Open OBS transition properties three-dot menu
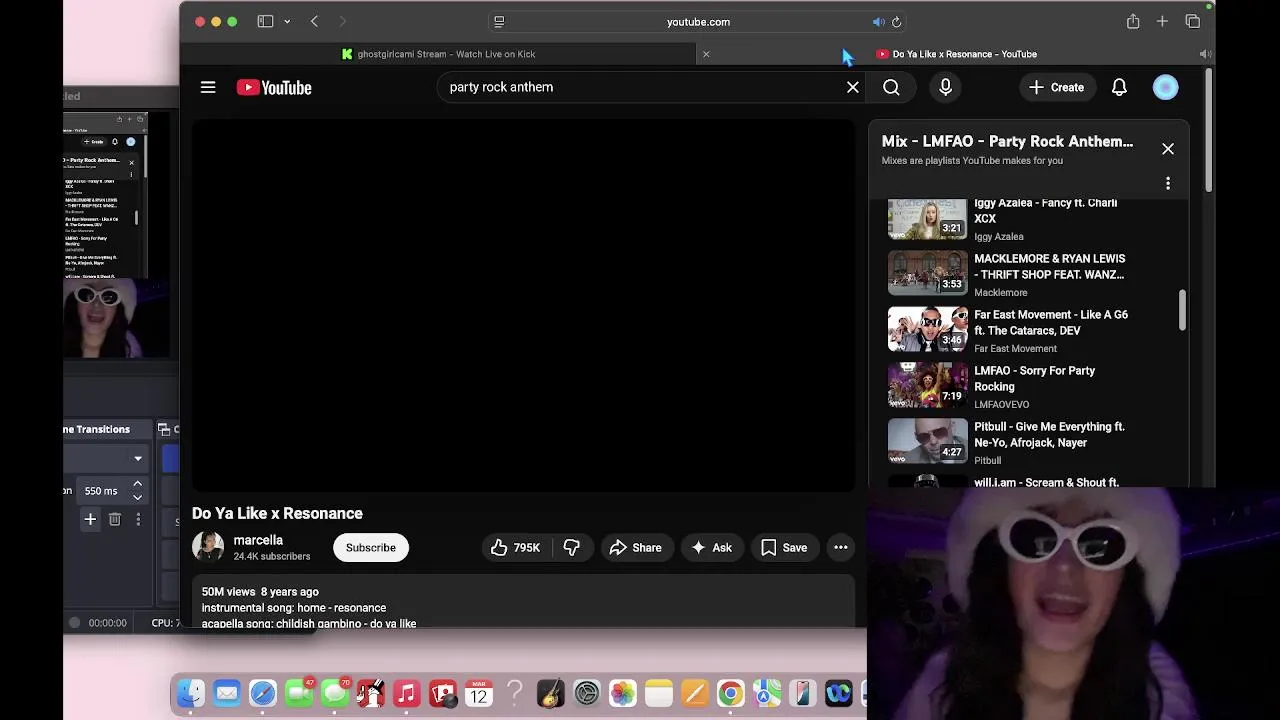This screenshot has width=1280, height=720. 138,519
